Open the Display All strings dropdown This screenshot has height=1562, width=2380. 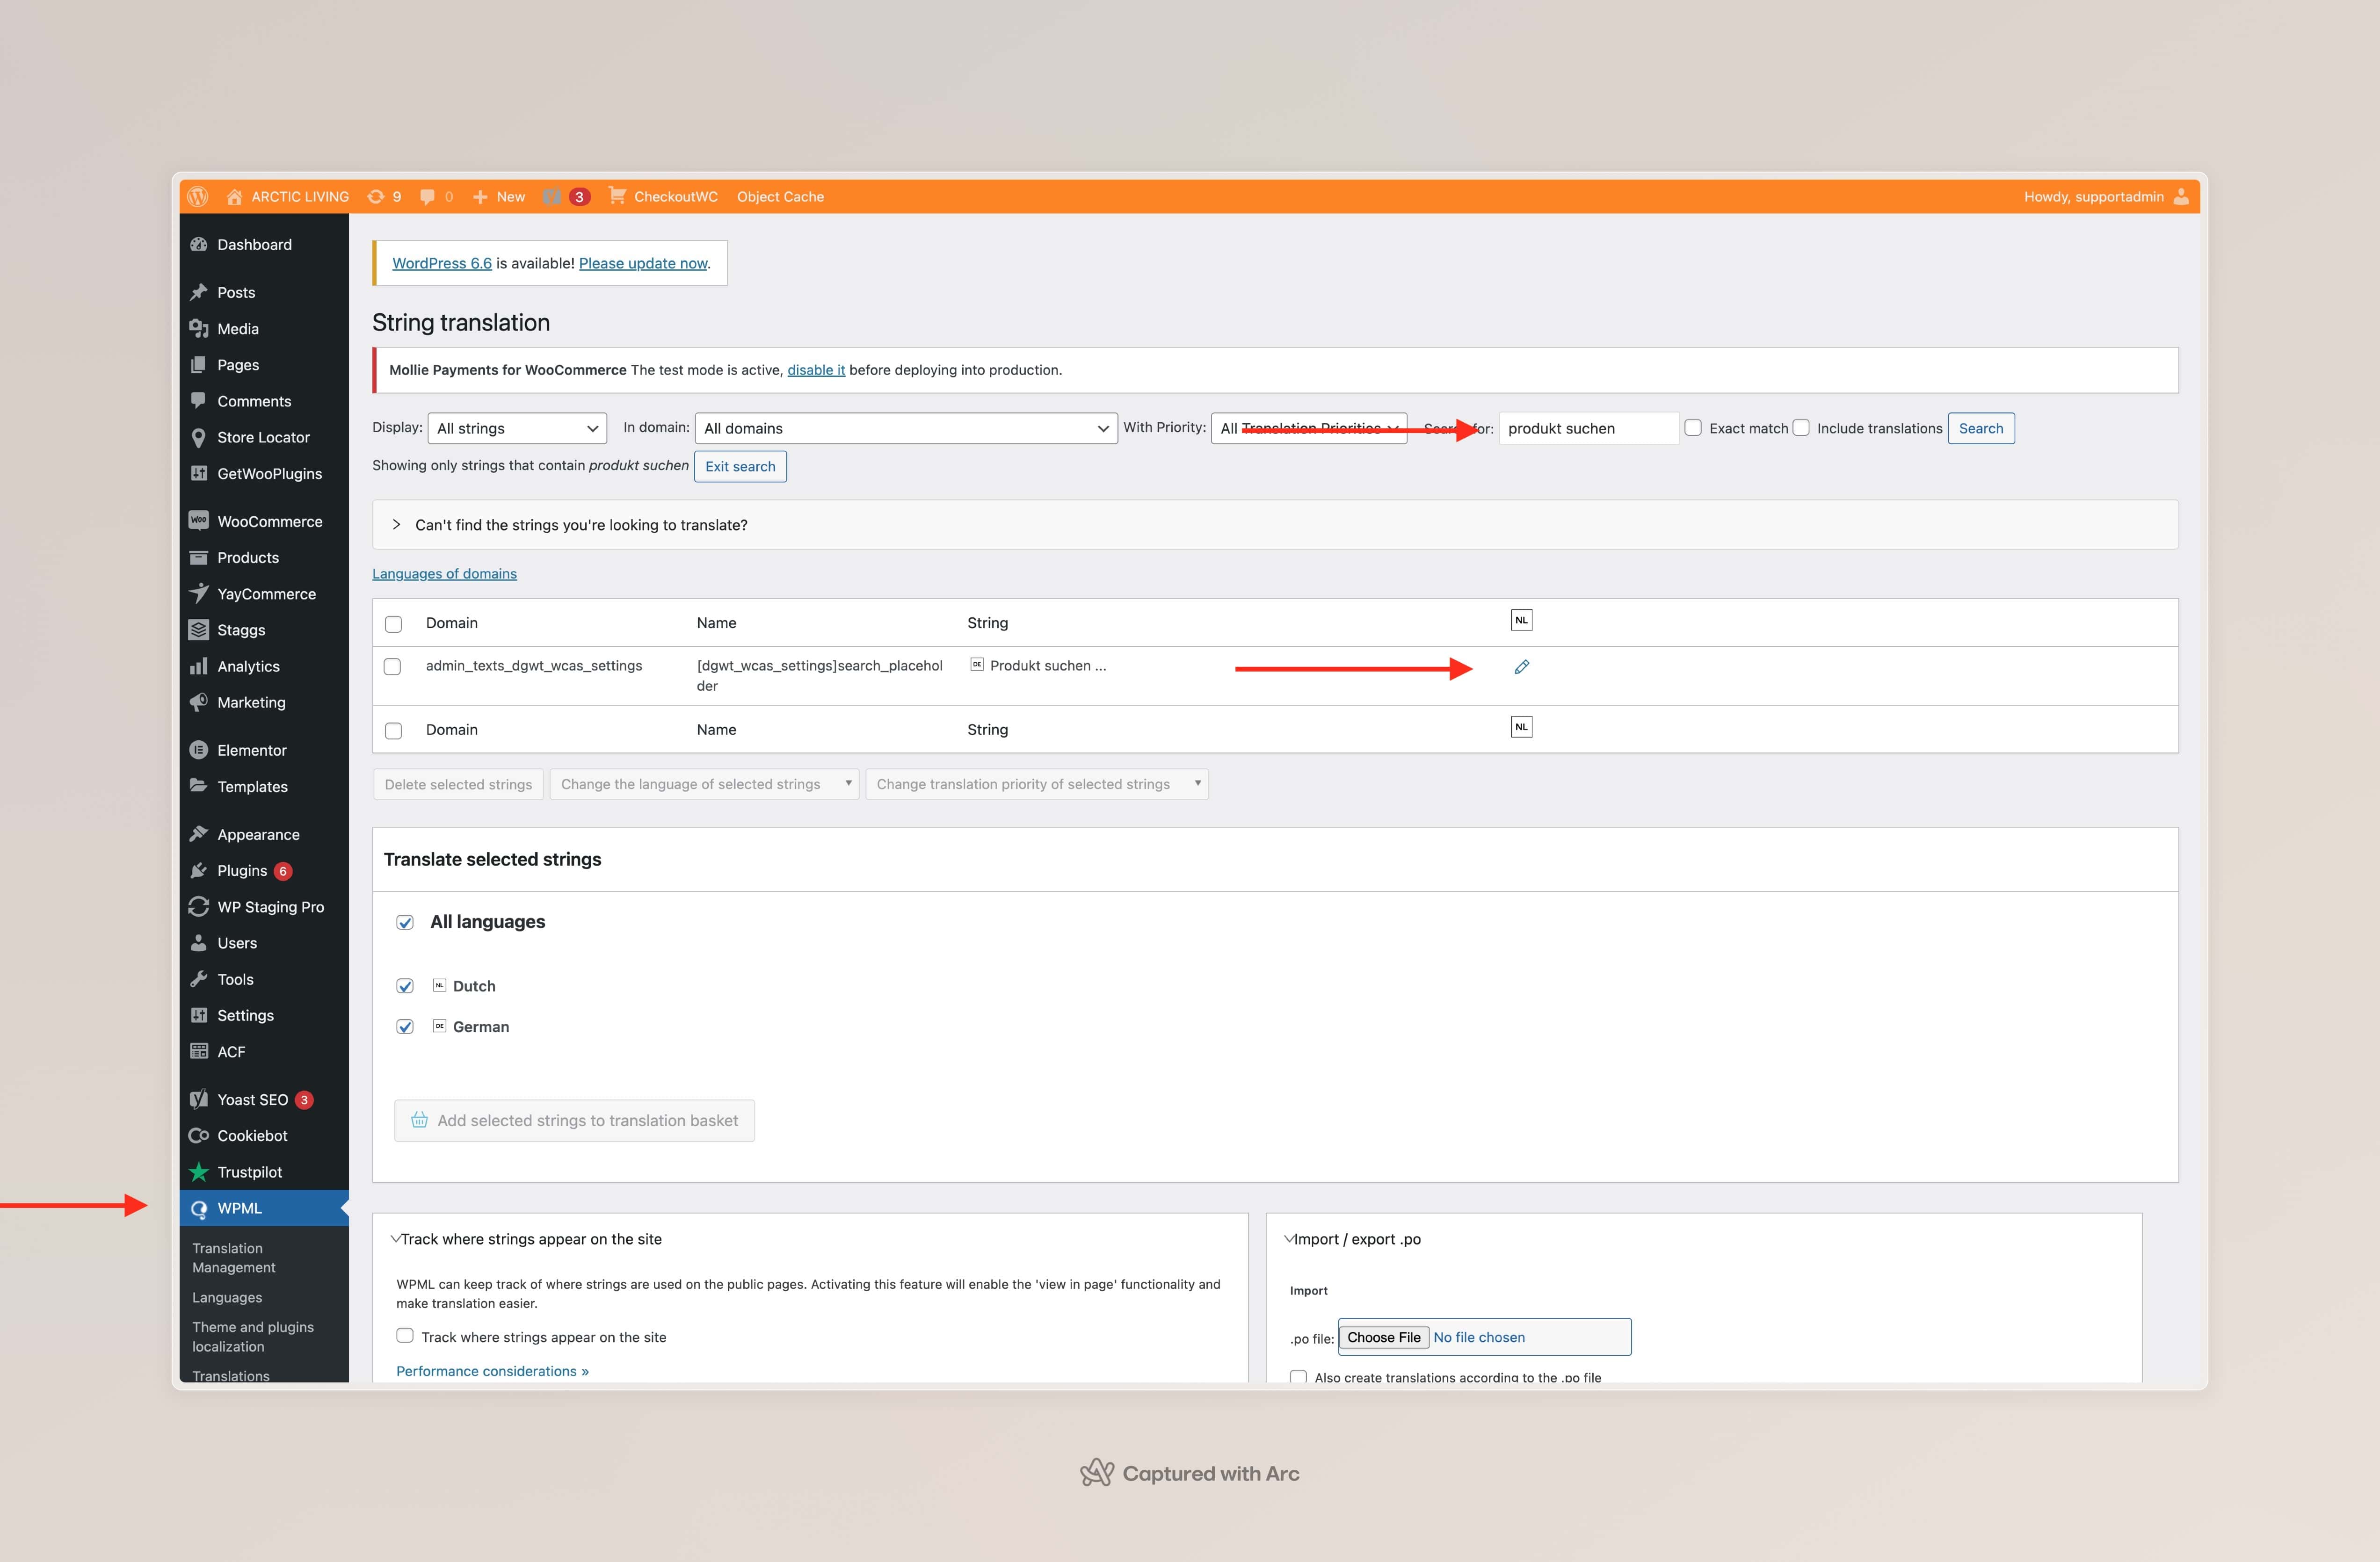(516, 428)
